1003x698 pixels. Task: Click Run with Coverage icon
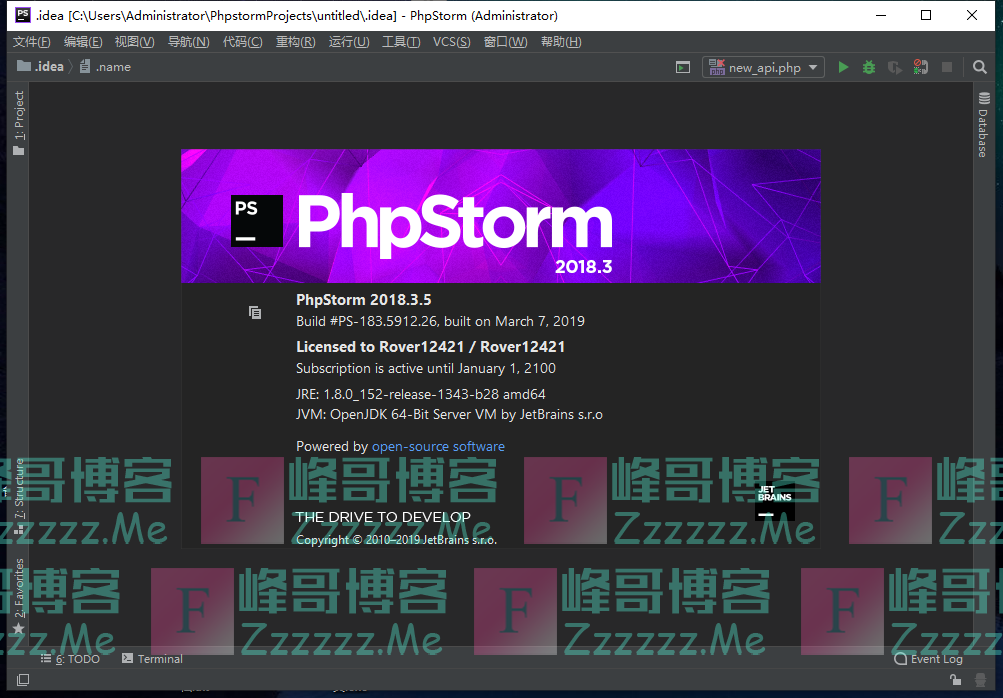pos(894,67)
